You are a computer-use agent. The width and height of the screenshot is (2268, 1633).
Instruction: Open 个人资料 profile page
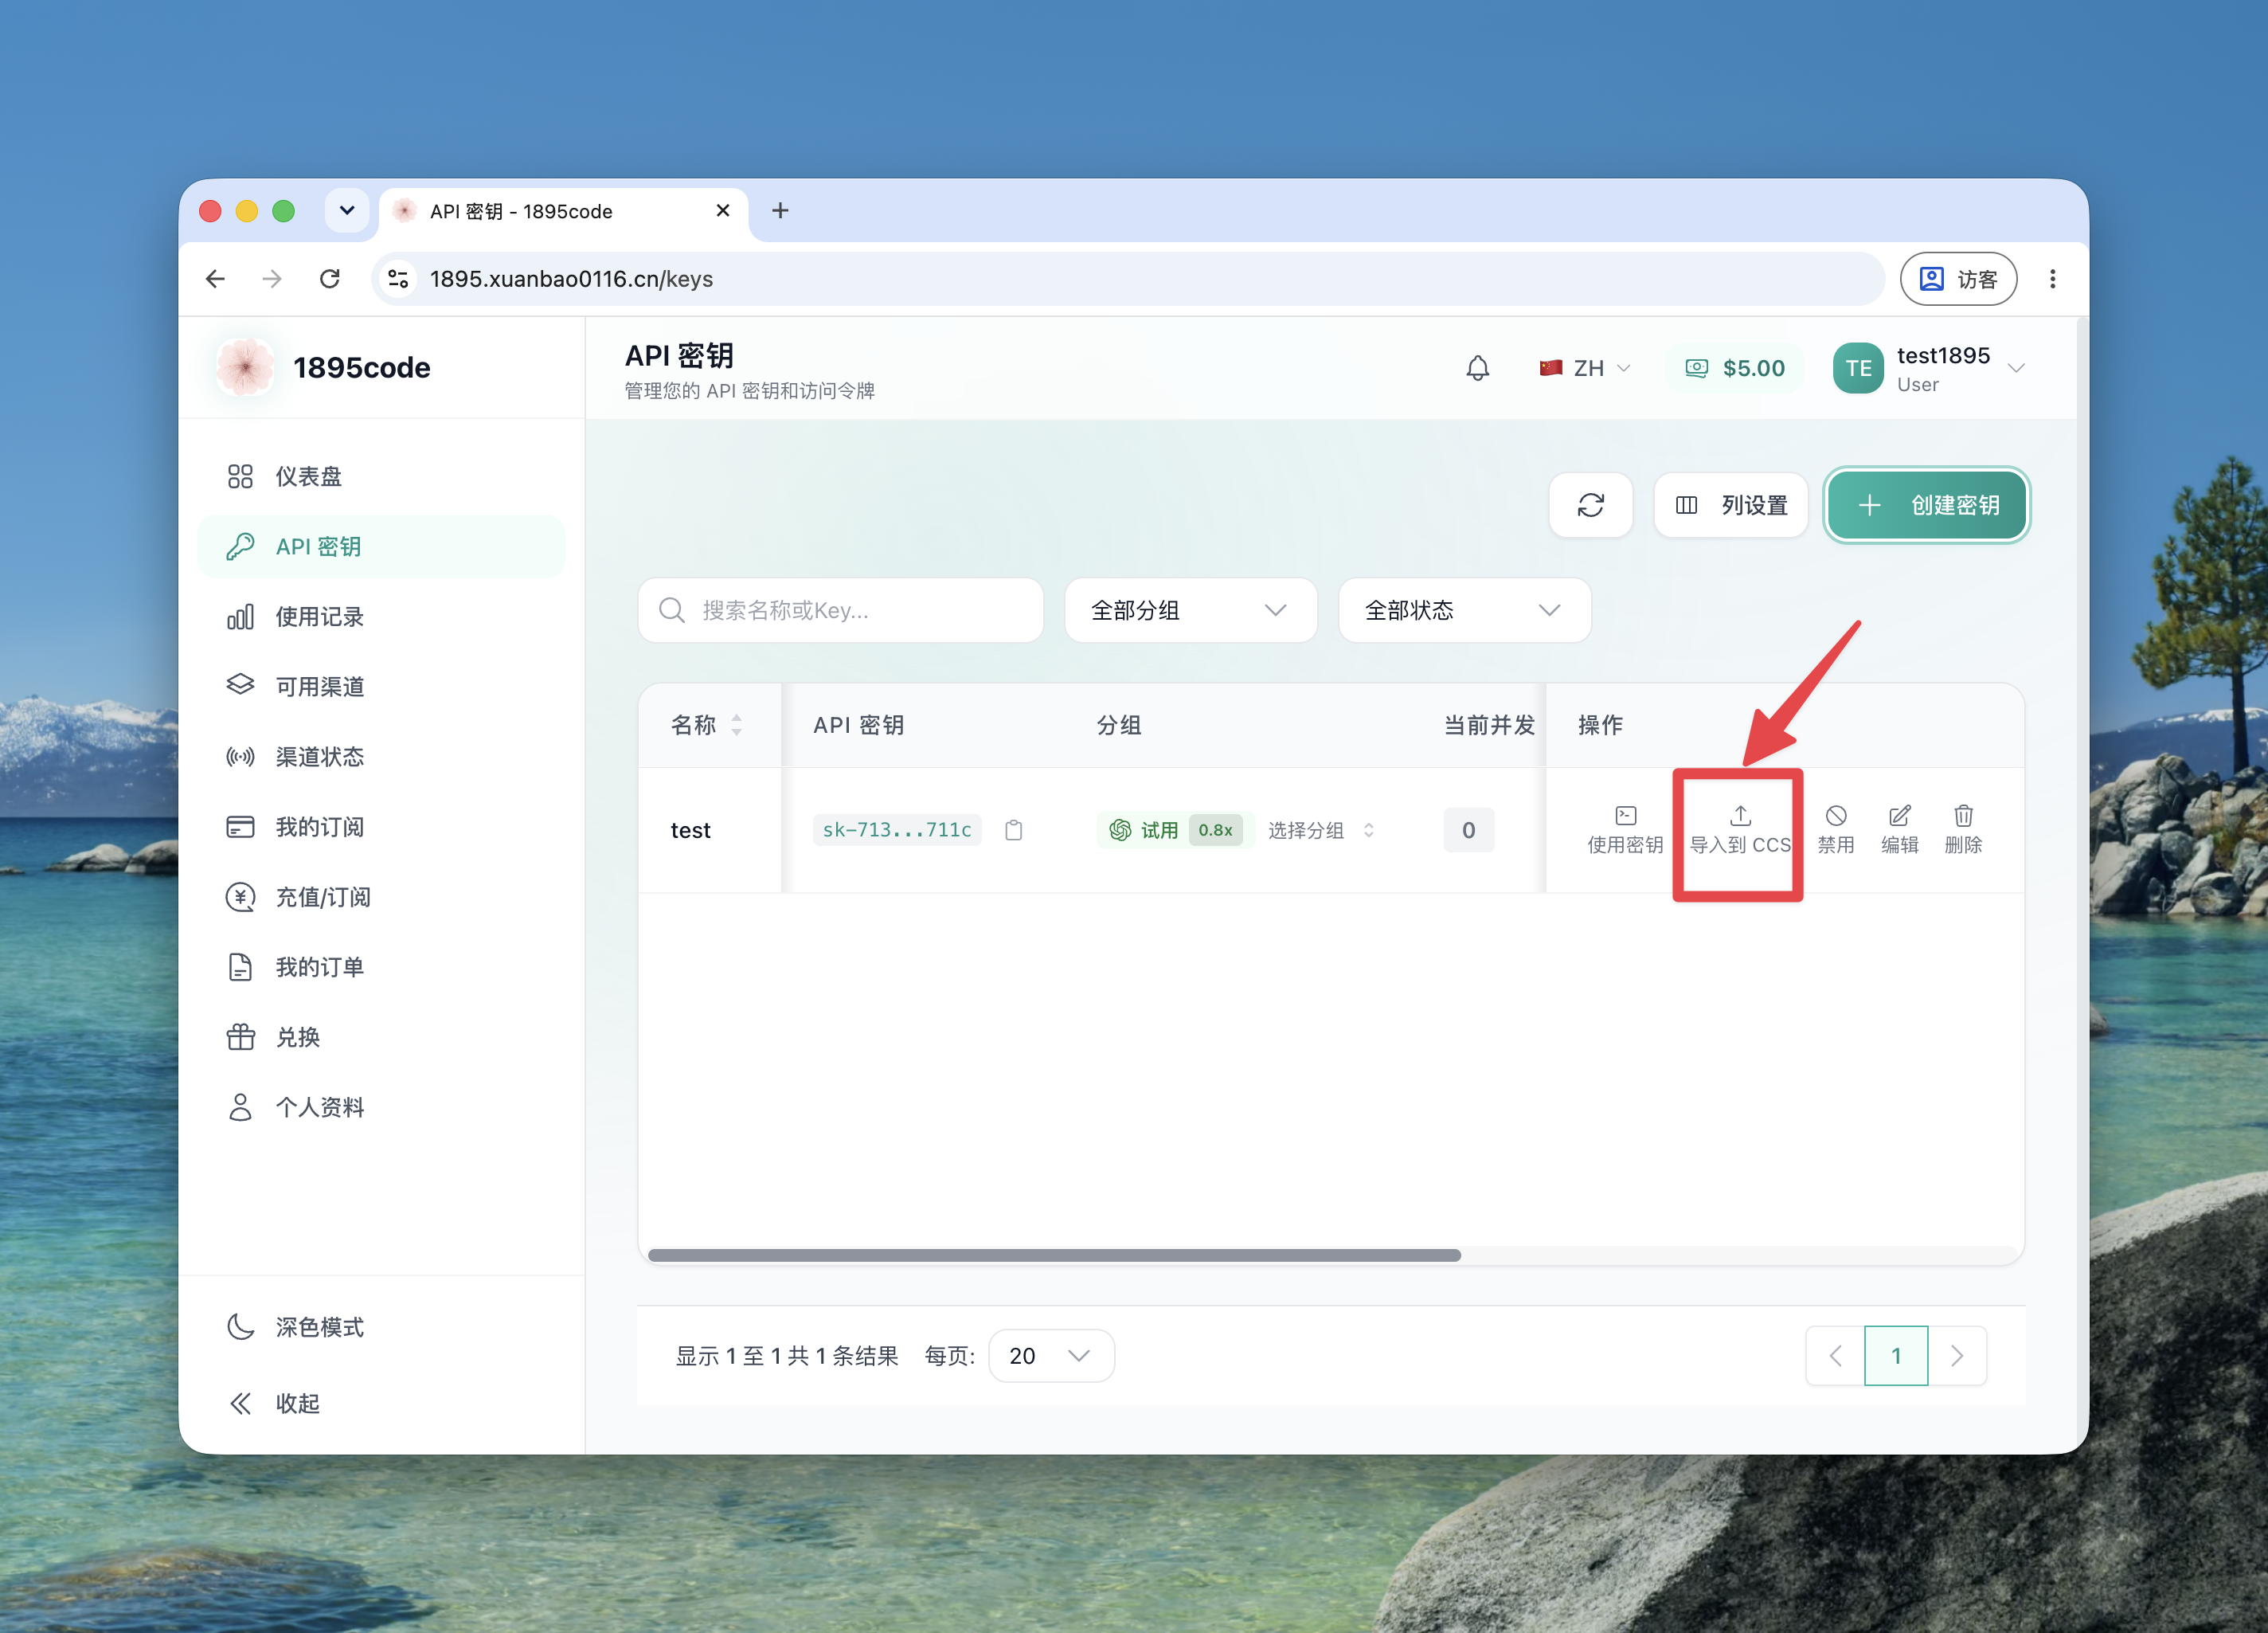point(381,1107)
